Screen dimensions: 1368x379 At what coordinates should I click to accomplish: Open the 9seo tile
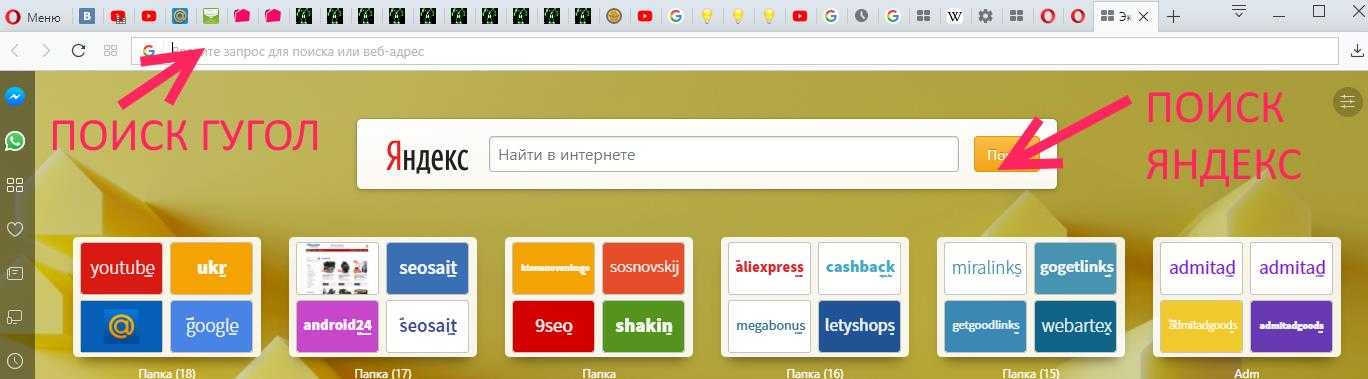click(553, 326)
